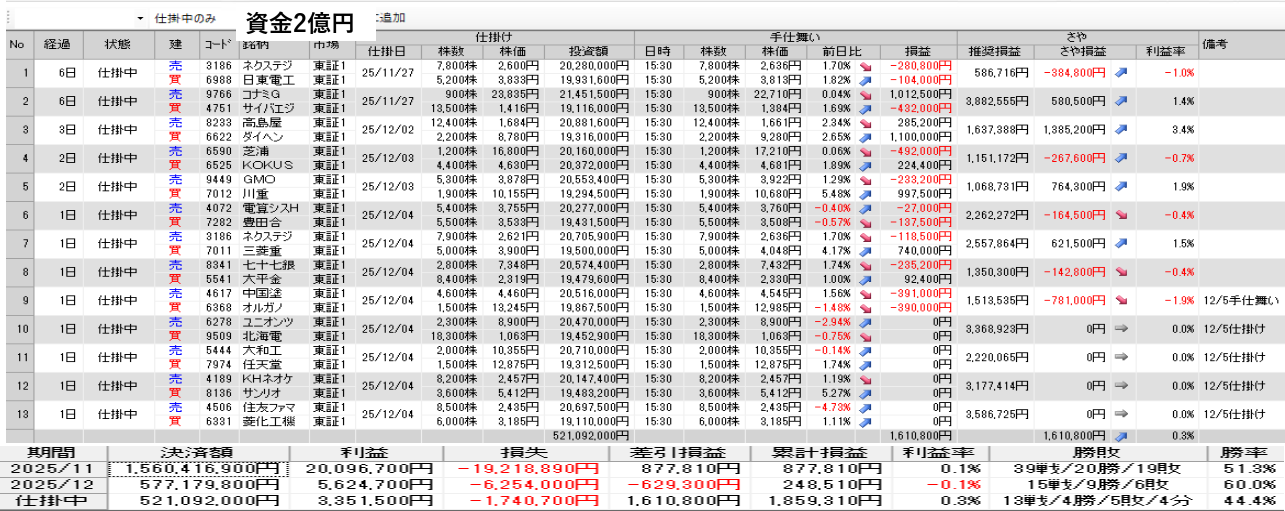
Task: Click the red spread arrow in row 9
Action: tap(1121, 299)
